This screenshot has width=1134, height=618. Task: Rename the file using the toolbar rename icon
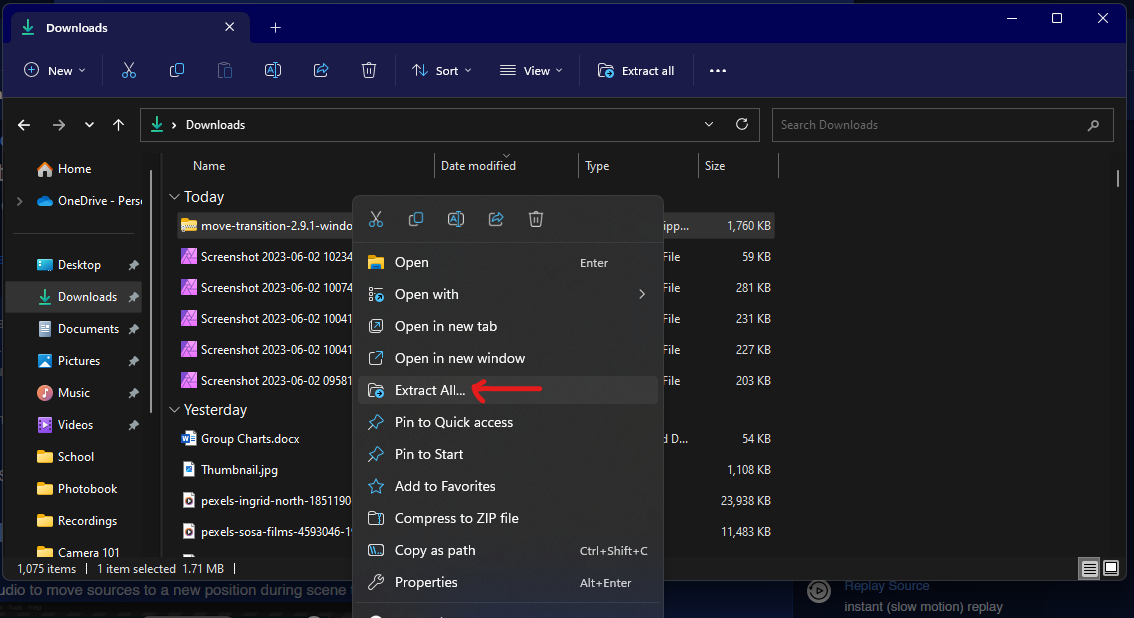pos(272,70)
